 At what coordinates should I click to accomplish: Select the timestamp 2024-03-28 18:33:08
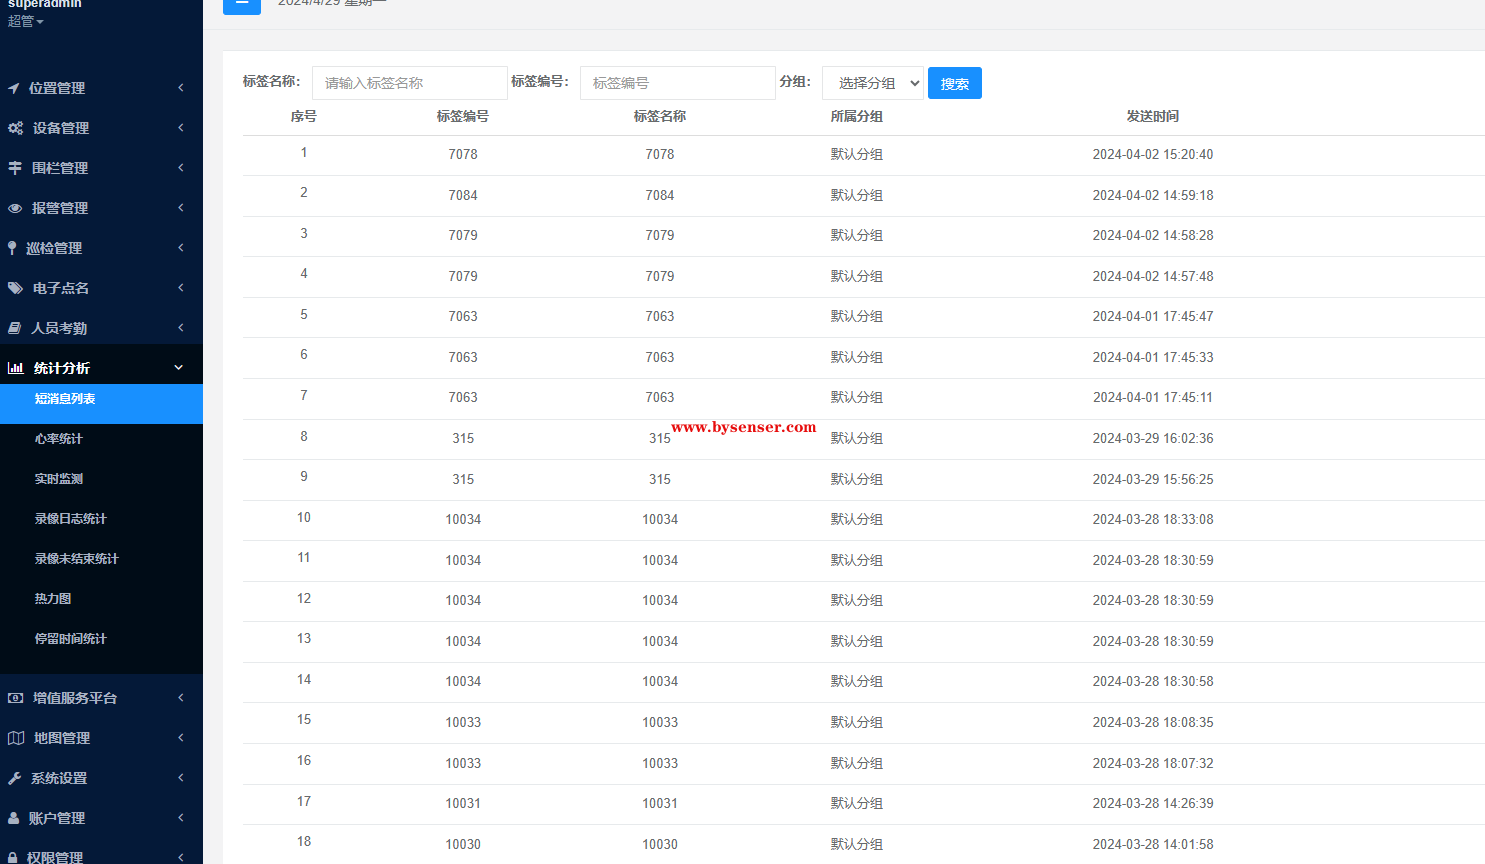(1153, 519)
